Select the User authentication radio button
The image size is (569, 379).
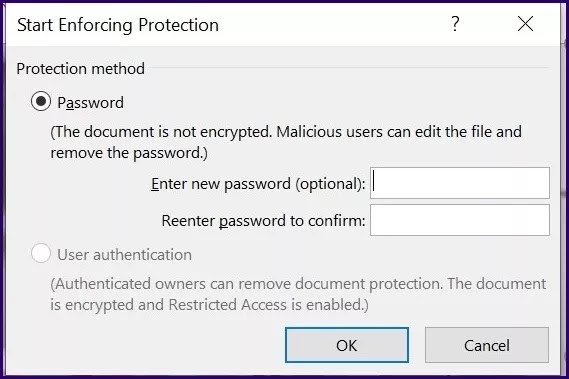click(x=41, y=253)
